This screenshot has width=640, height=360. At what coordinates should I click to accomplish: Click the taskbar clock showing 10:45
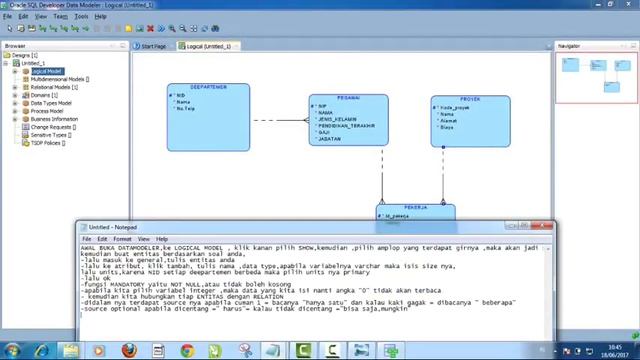(x=615, y=351)
